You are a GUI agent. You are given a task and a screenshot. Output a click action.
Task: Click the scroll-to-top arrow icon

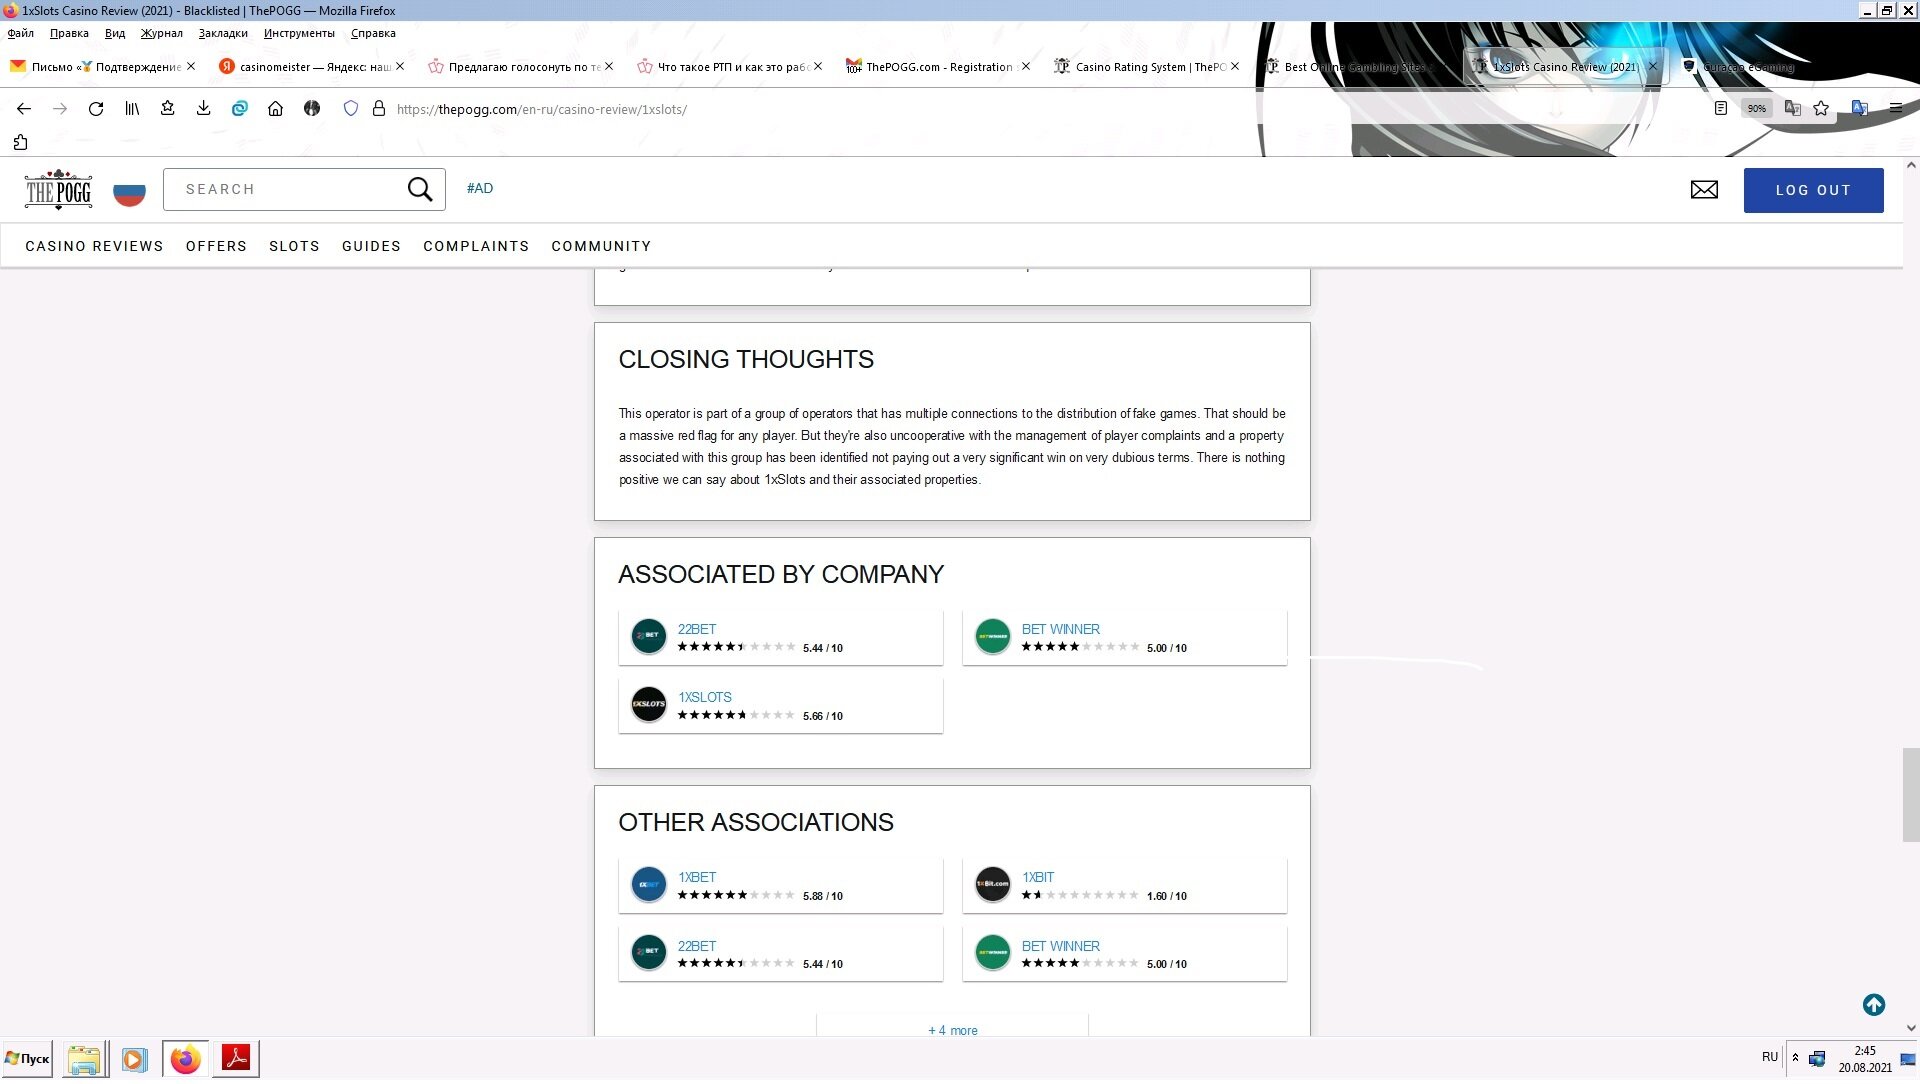1874,1006
